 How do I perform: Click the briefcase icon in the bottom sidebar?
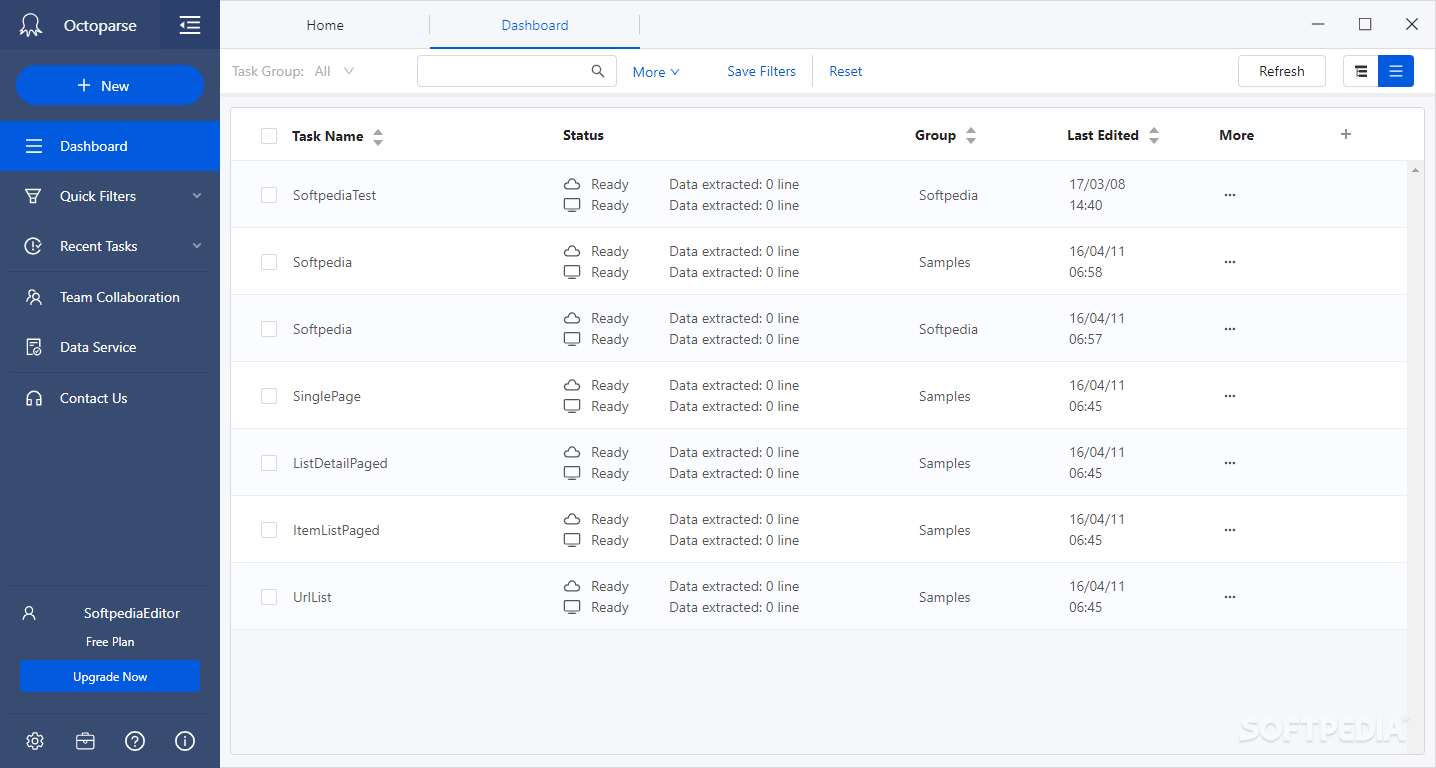(85, 741)
